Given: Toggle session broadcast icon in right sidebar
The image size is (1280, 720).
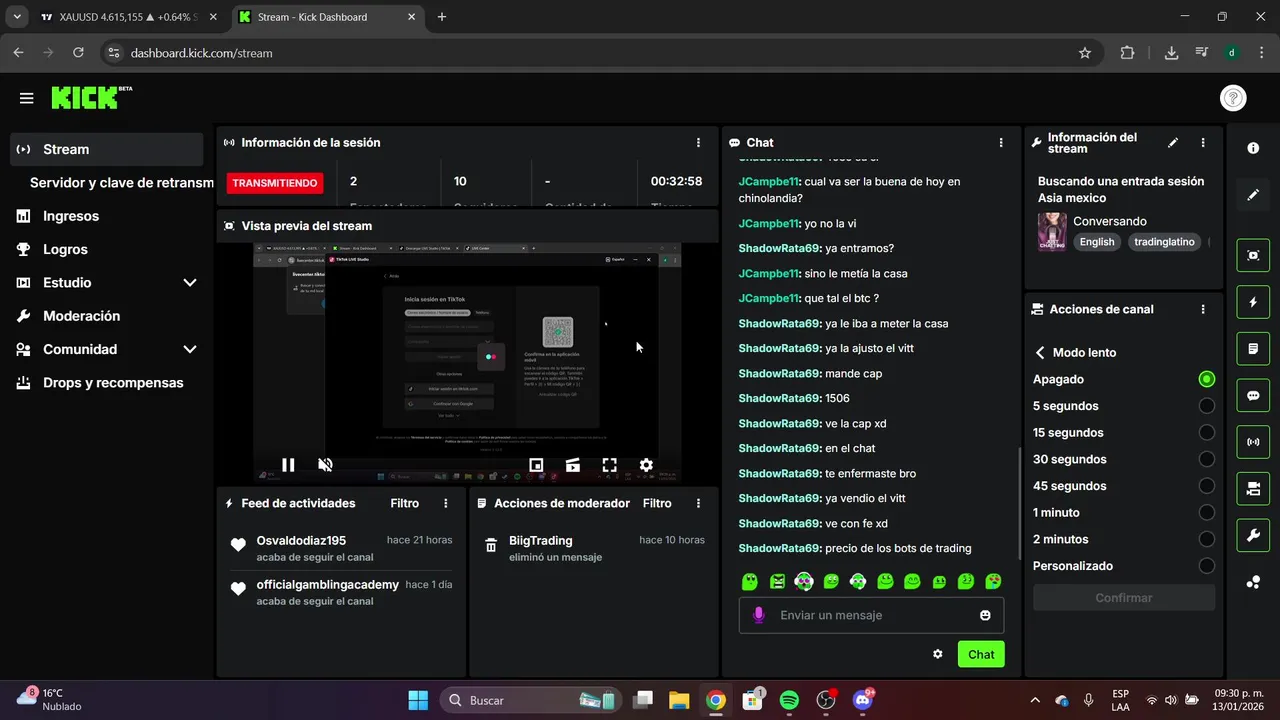Looking at the screenshot, I should 1253,442.
